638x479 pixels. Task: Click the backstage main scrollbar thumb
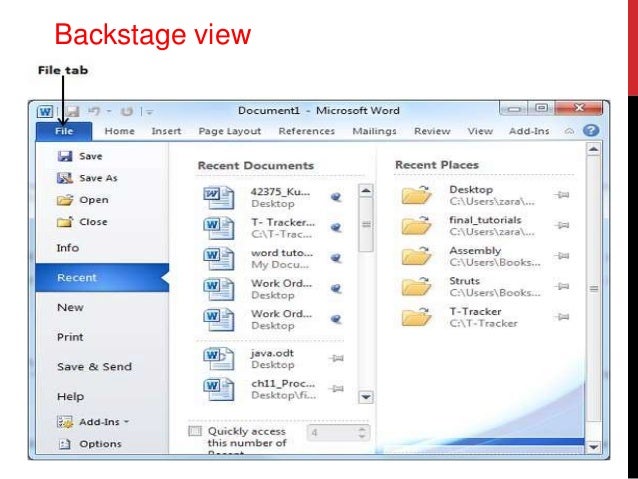pos(594,289)
